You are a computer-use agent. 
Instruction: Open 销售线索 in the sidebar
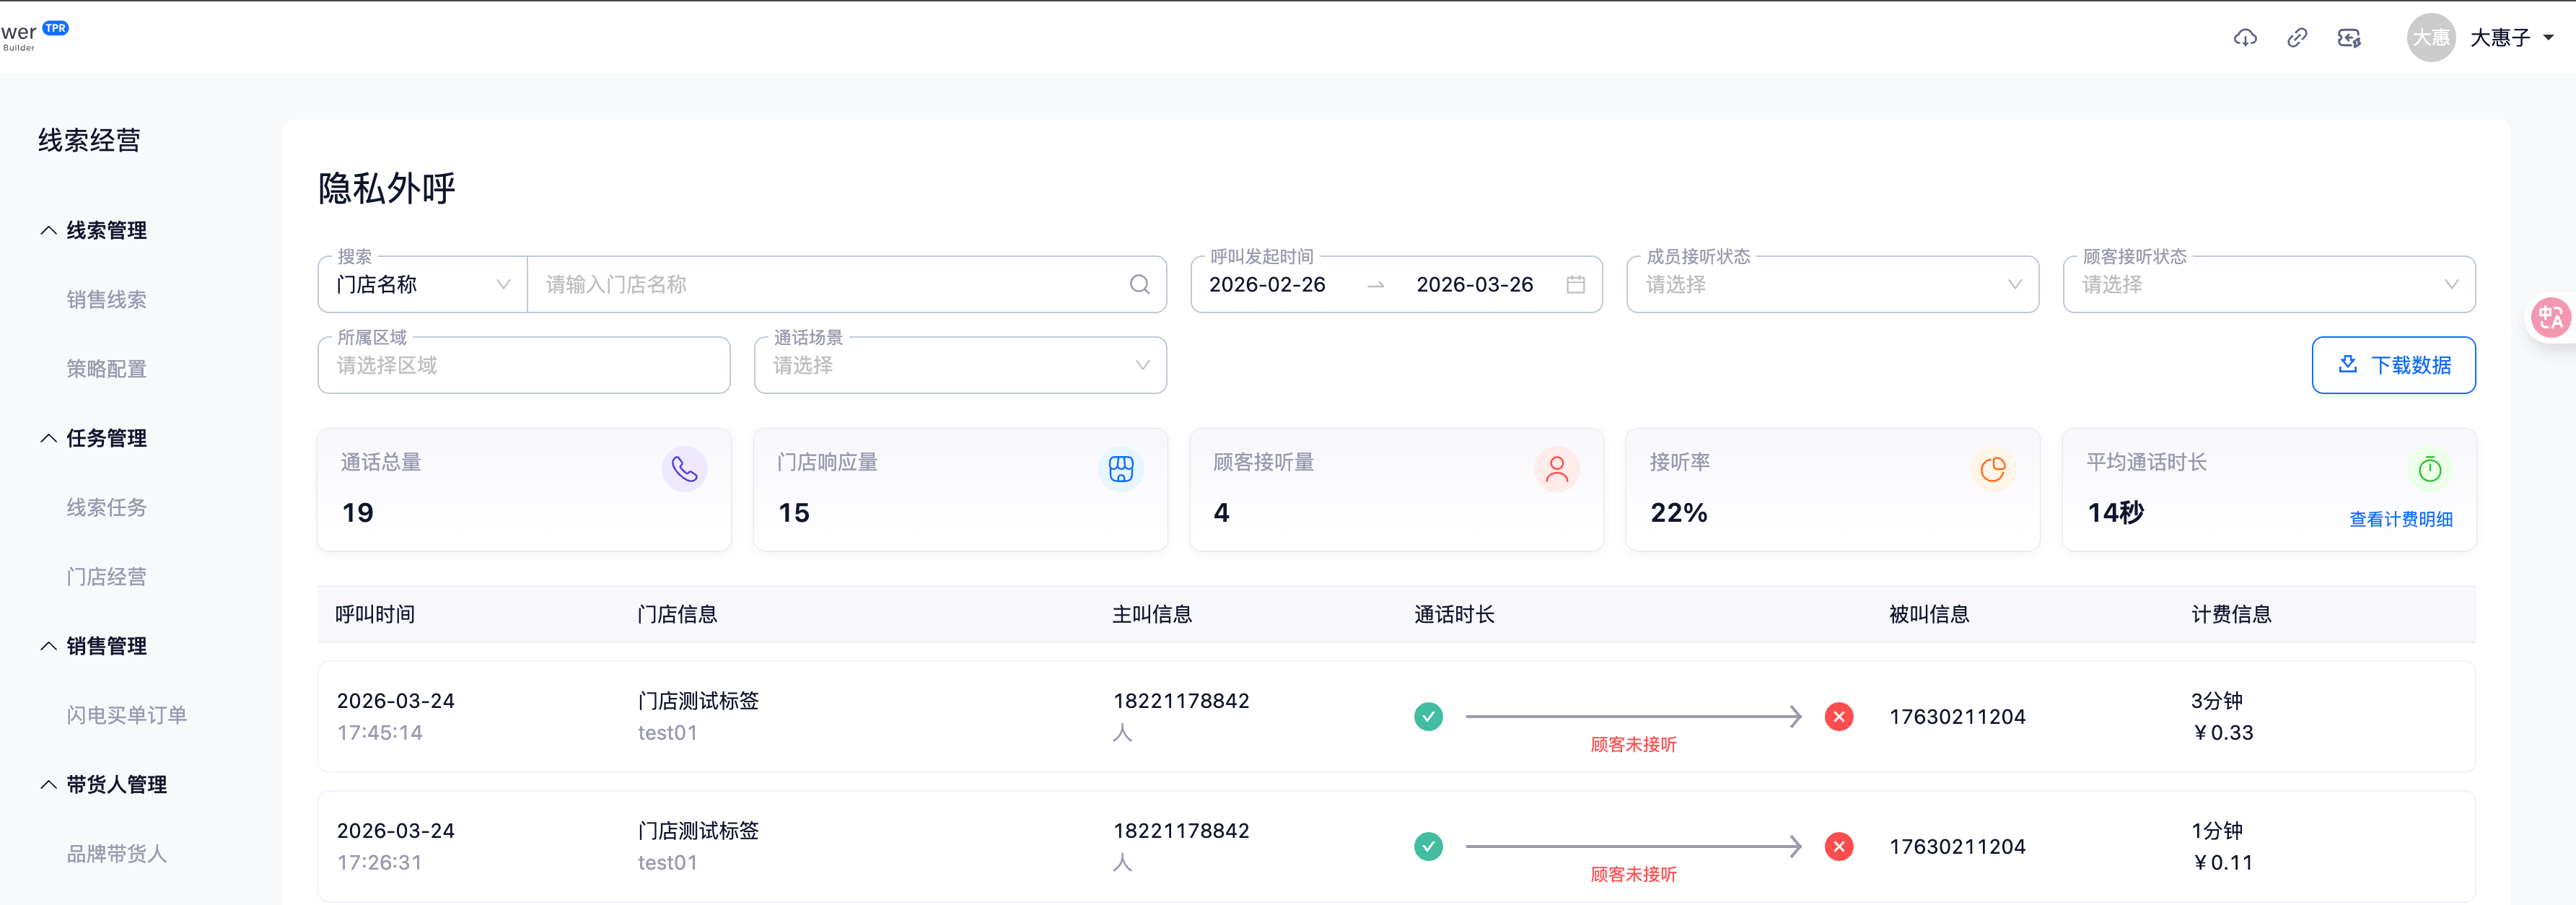click(107, 300)
